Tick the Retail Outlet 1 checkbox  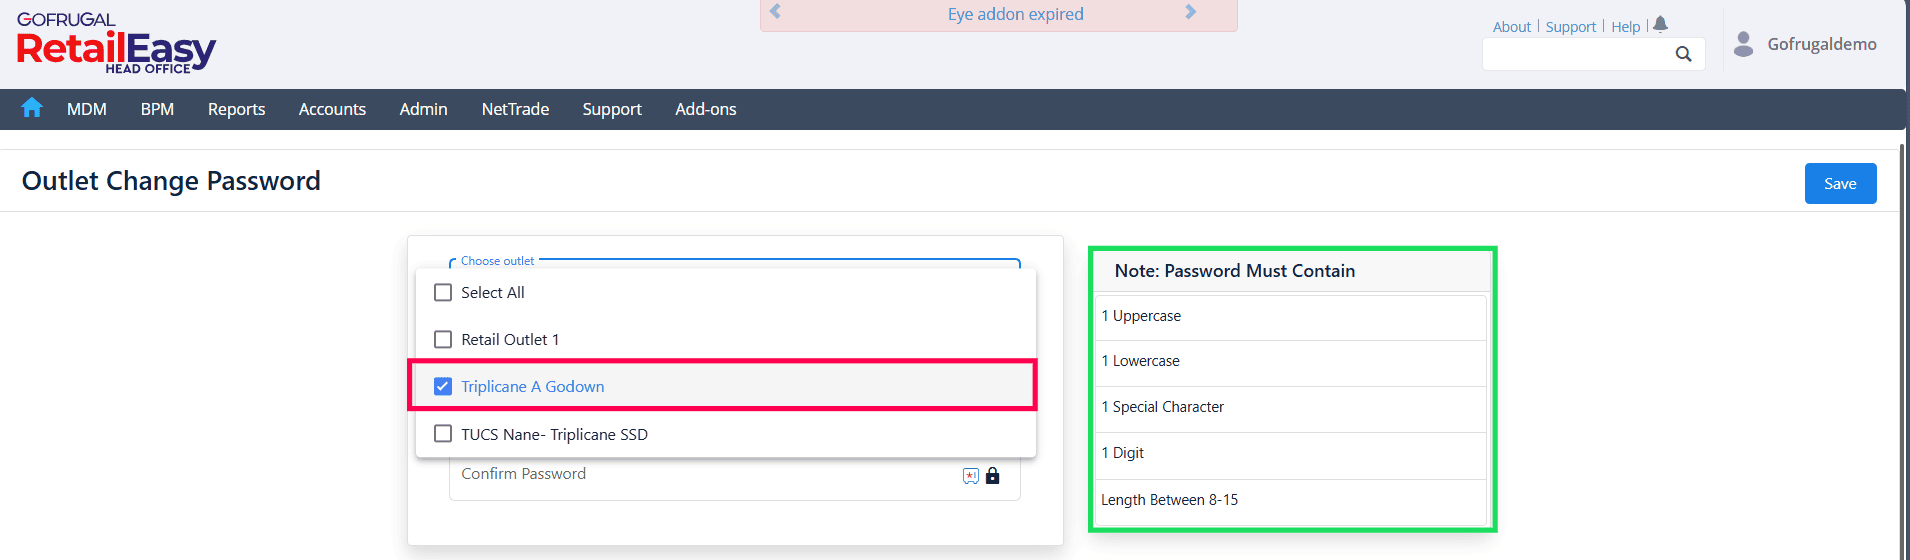[443, 340]
